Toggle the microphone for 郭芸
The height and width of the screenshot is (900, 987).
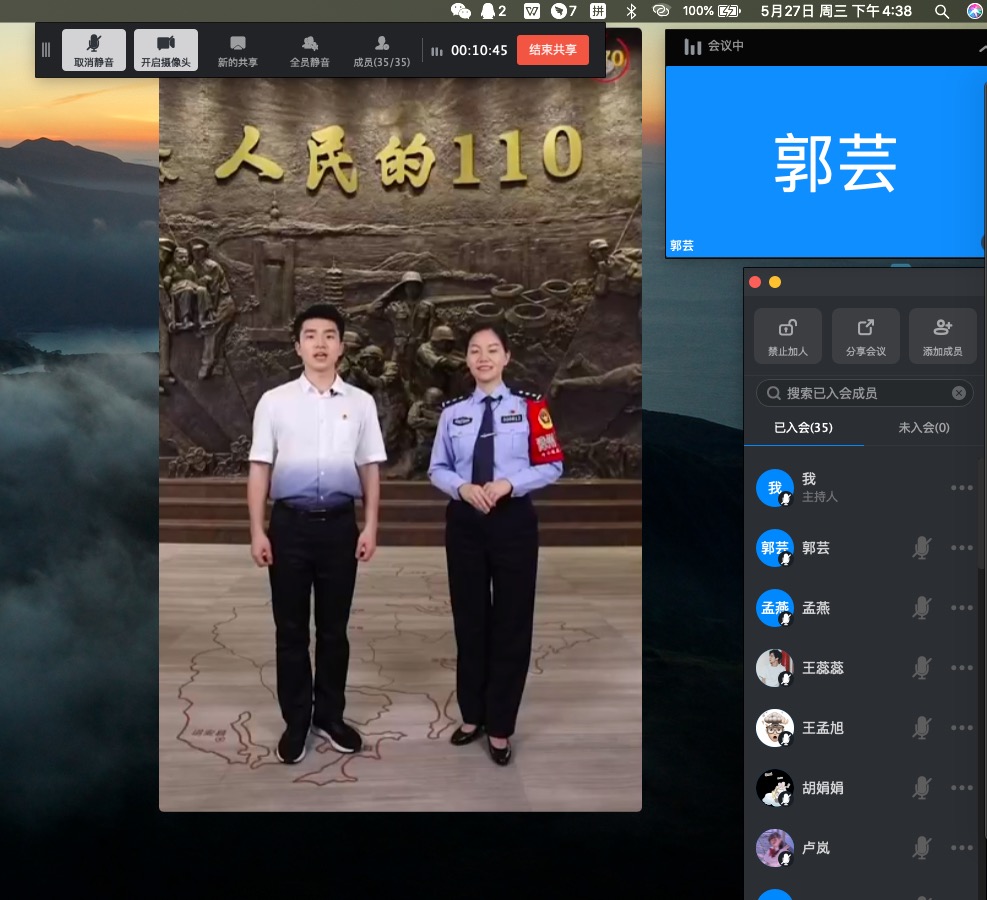click(921, 548)
